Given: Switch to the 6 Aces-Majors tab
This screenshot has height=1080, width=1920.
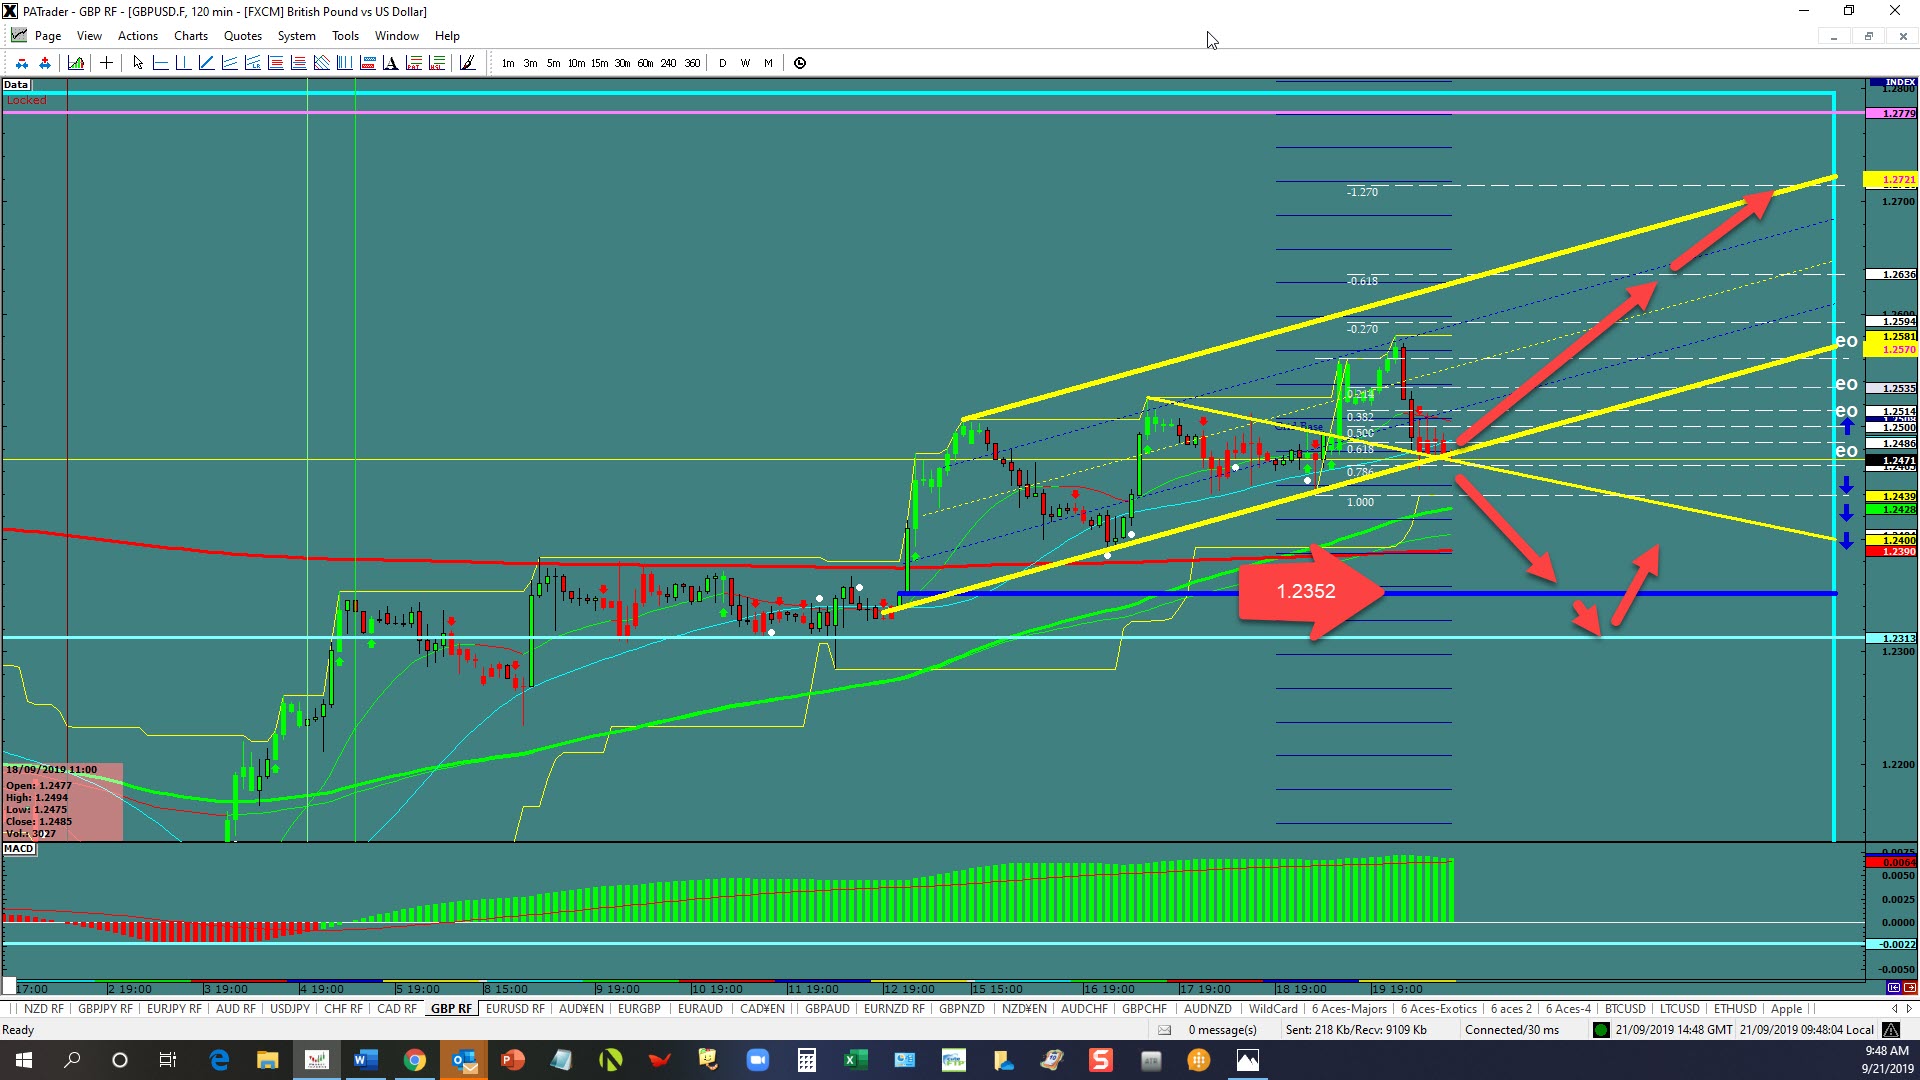Looking at the screenshot, I should click(x=1349, y=1009).
